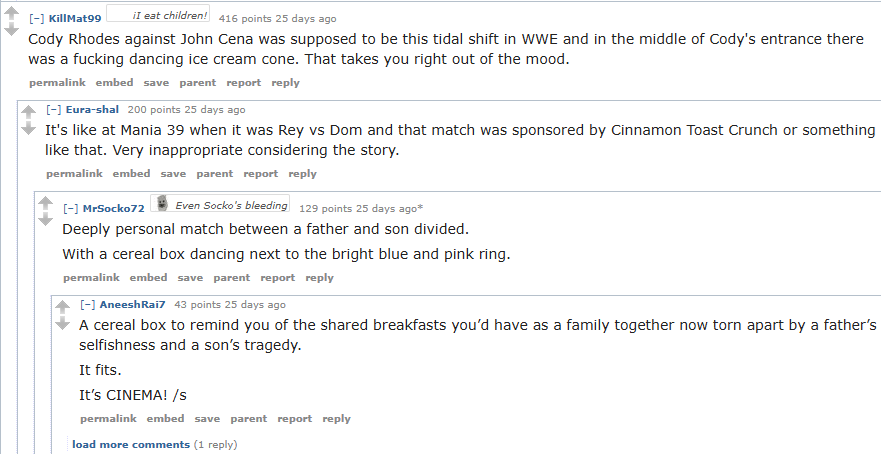Go to parent of AneeshRai7's comment
This screenshot has height=454, width=881.
(249, 419)
